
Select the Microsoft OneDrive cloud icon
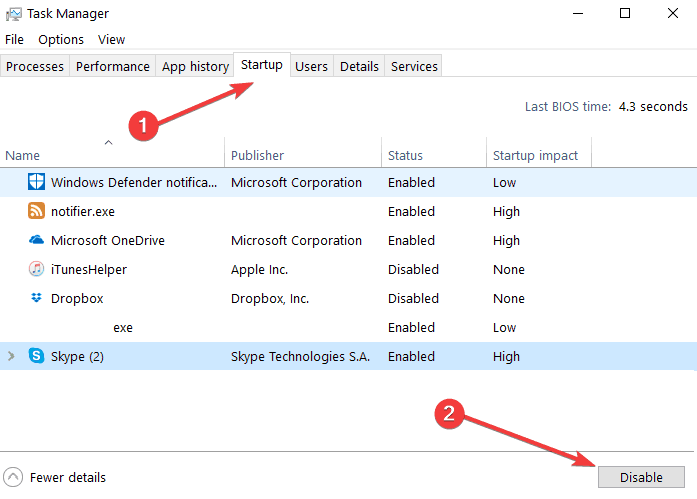click(36, 241)
